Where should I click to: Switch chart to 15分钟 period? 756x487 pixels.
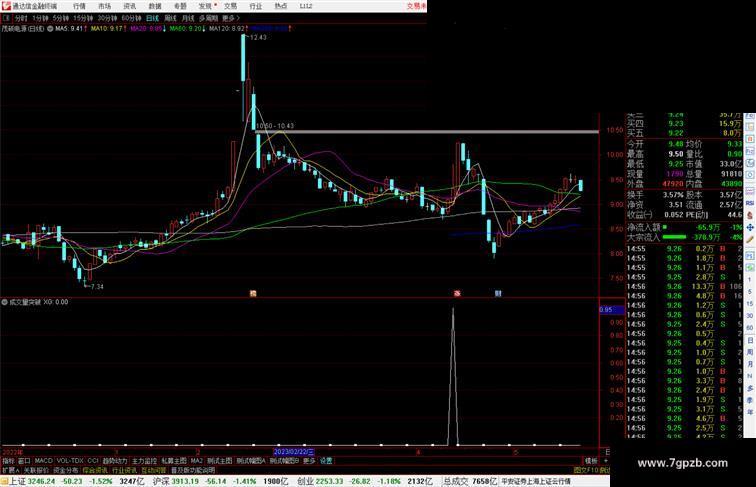83,18
